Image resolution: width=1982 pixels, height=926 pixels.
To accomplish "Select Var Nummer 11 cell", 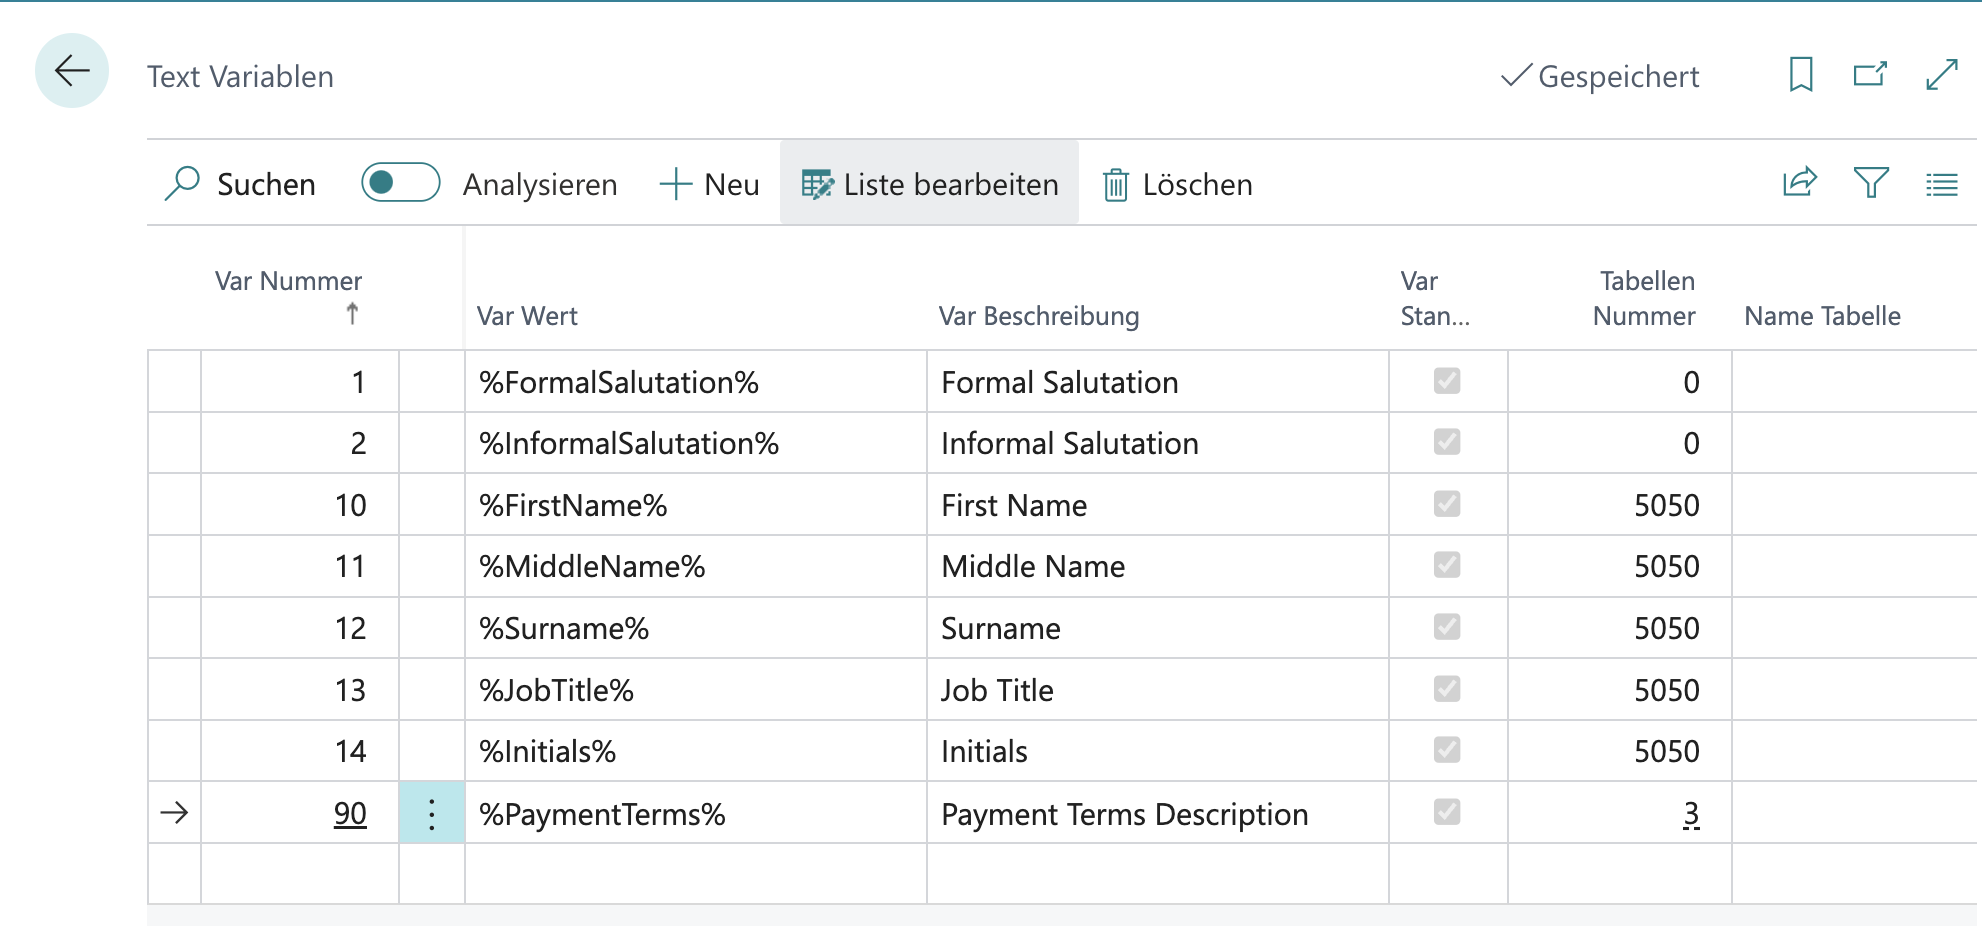I will [x=300, y=566].
